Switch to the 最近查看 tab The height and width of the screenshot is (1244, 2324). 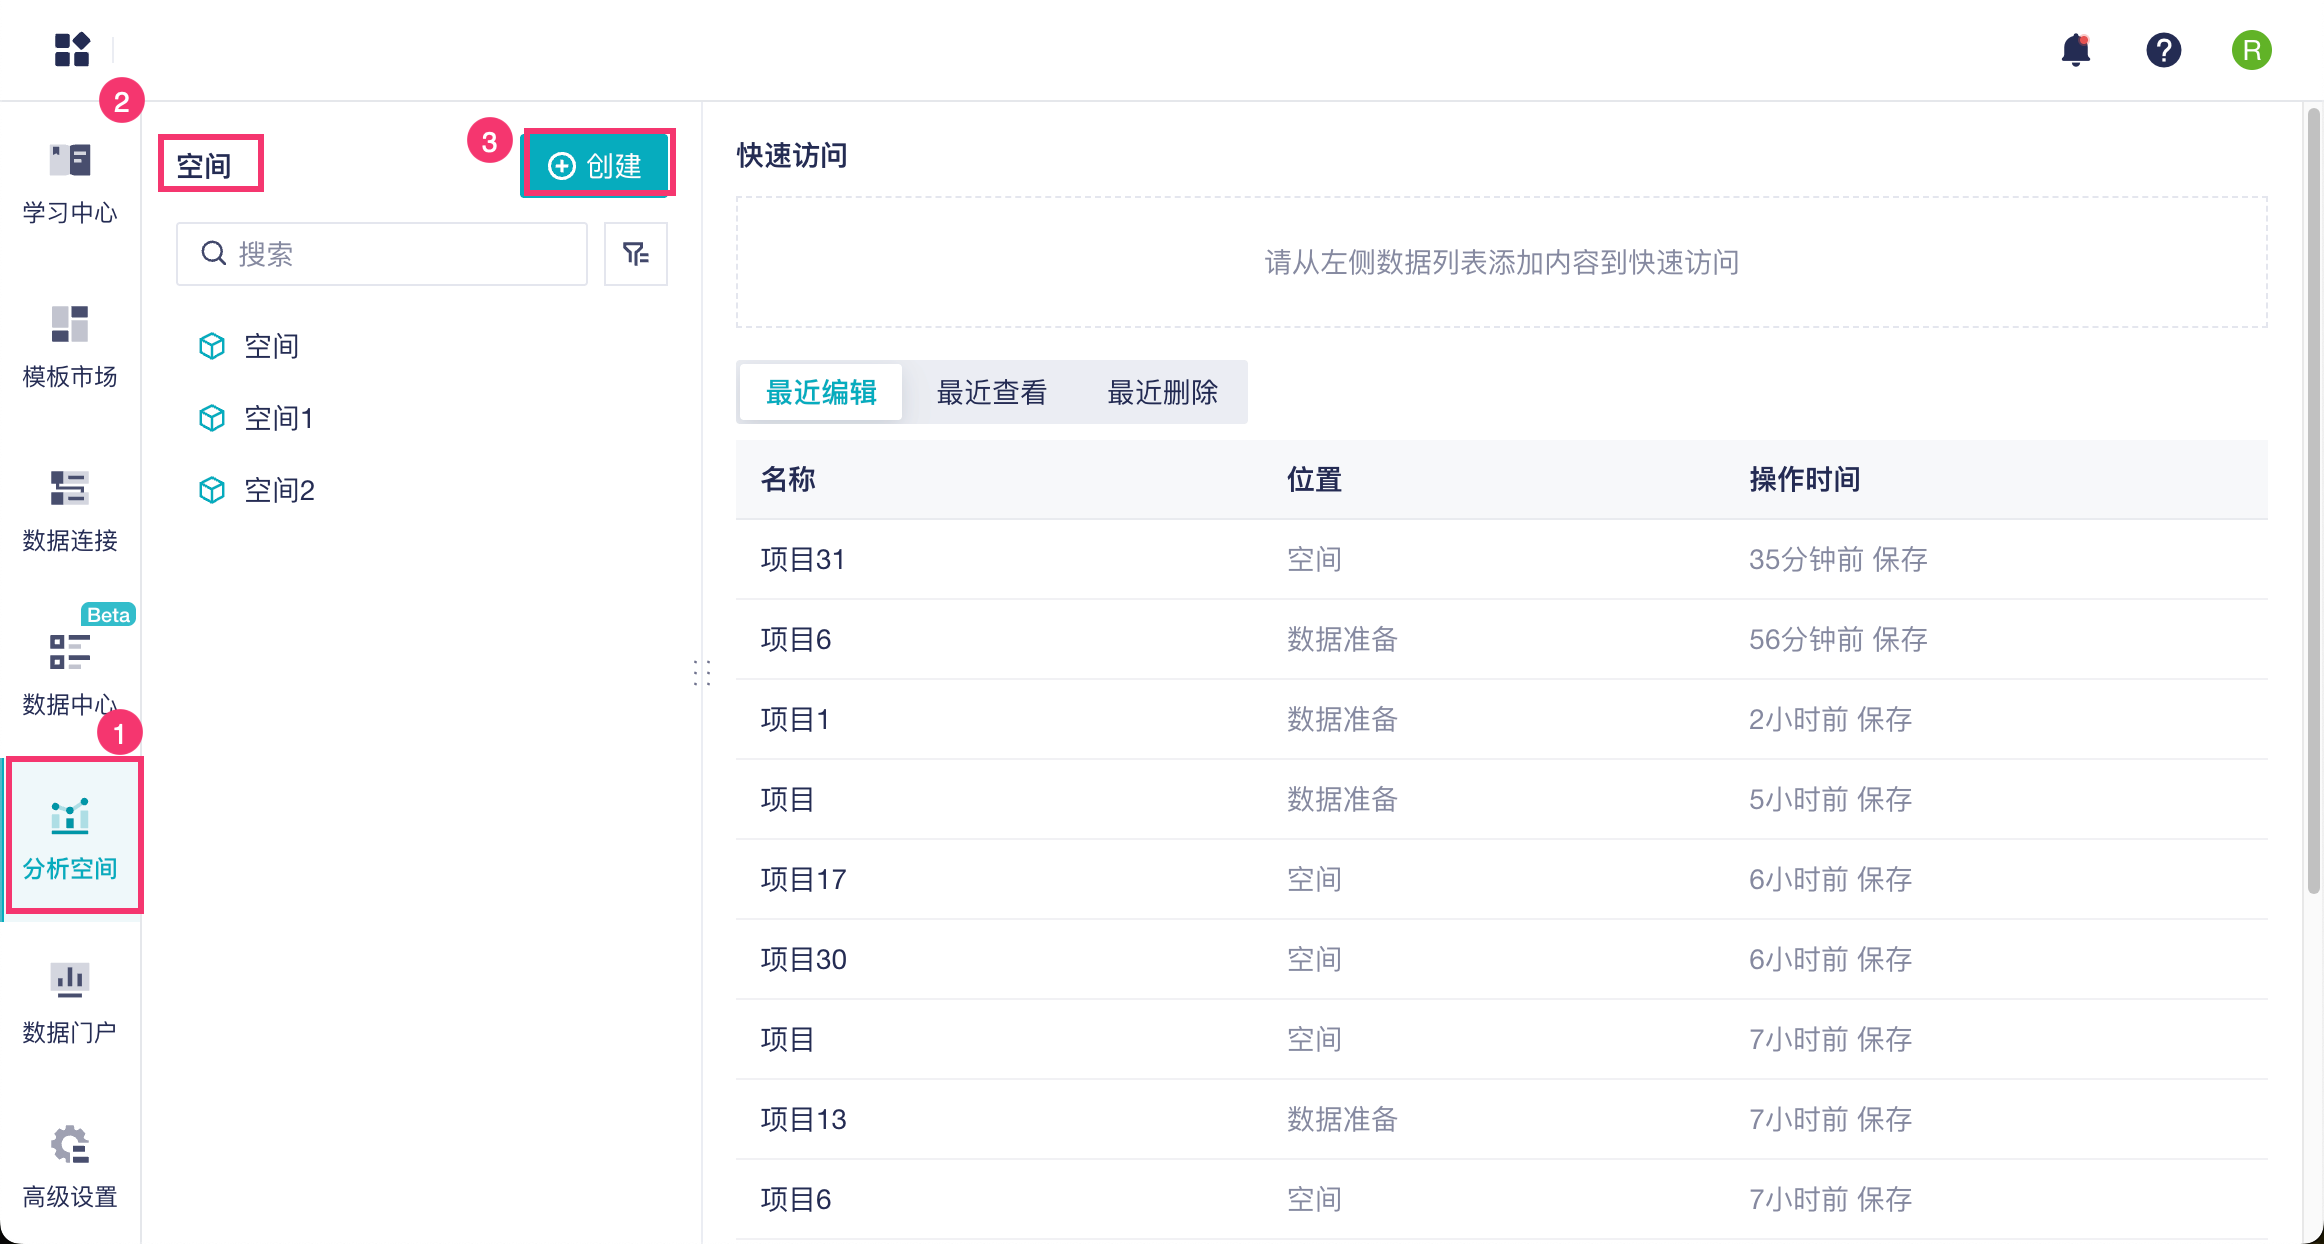[991, 392]
